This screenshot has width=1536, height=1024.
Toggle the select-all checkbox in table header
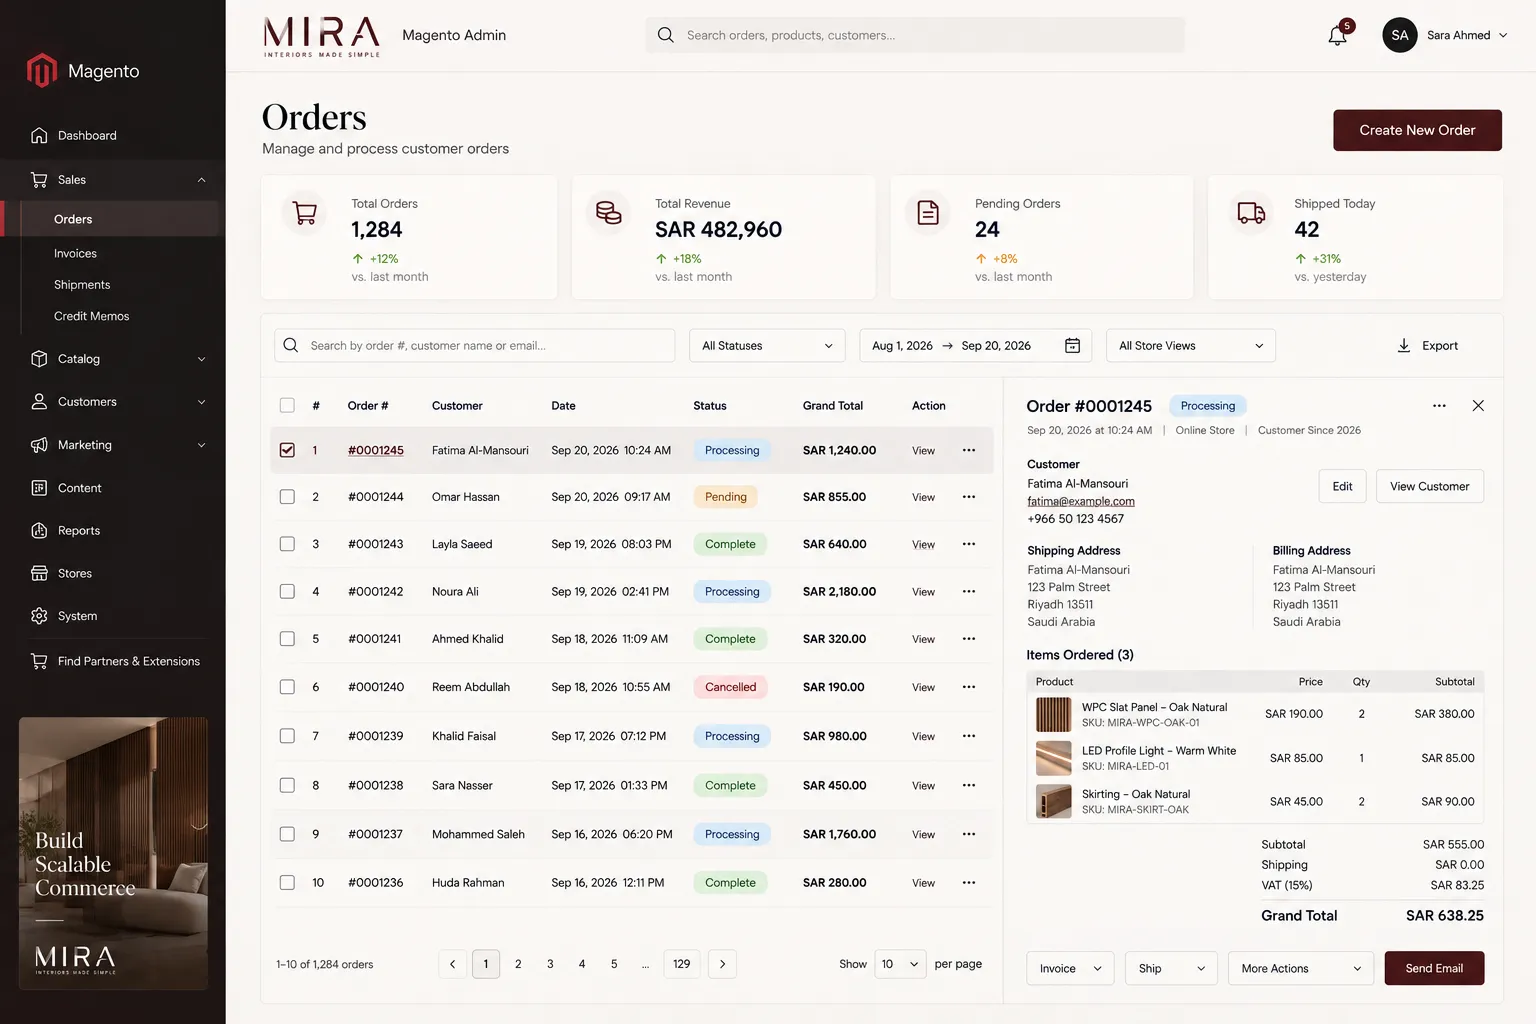tap(287, 406)
